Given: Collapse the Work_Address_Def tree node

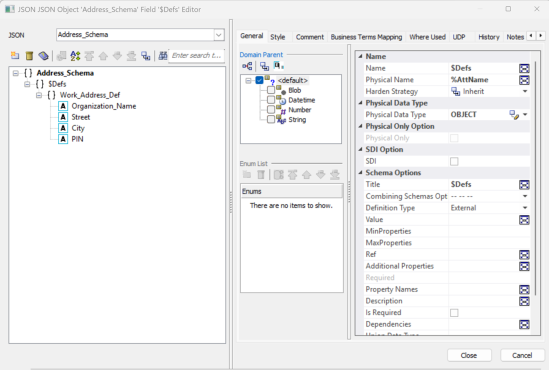Looking at the screenshot, I should pyautogui.click(x=39, y=95).
